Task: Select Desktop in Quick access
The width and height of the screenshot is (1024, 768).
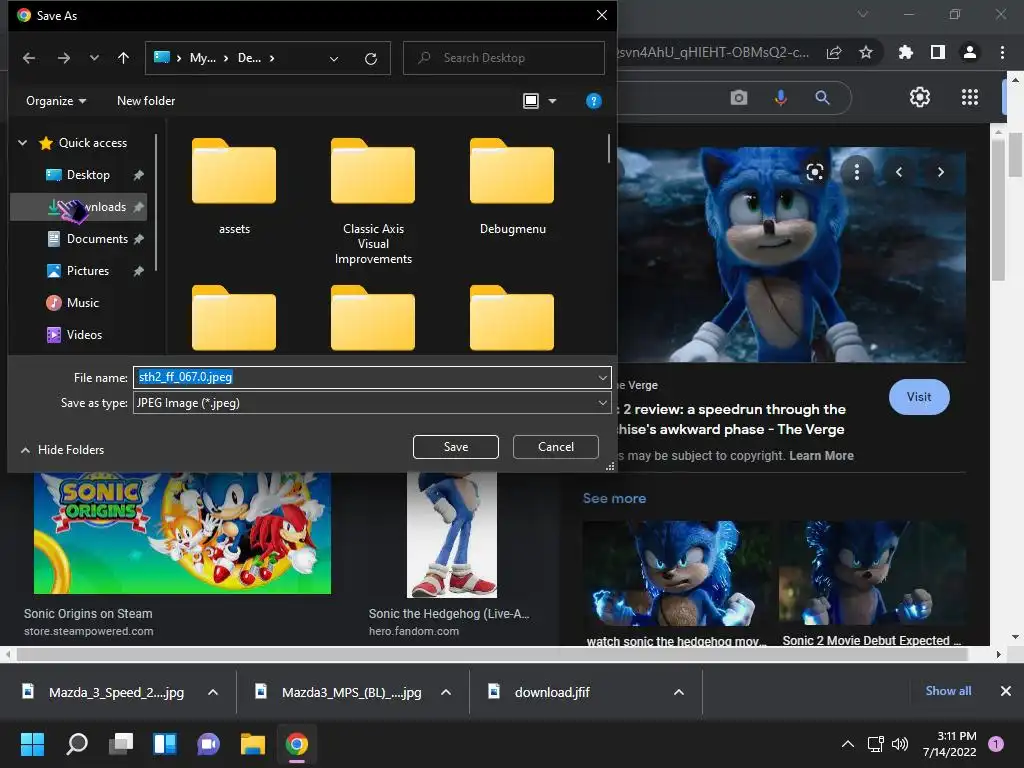Action: (88, 174)
